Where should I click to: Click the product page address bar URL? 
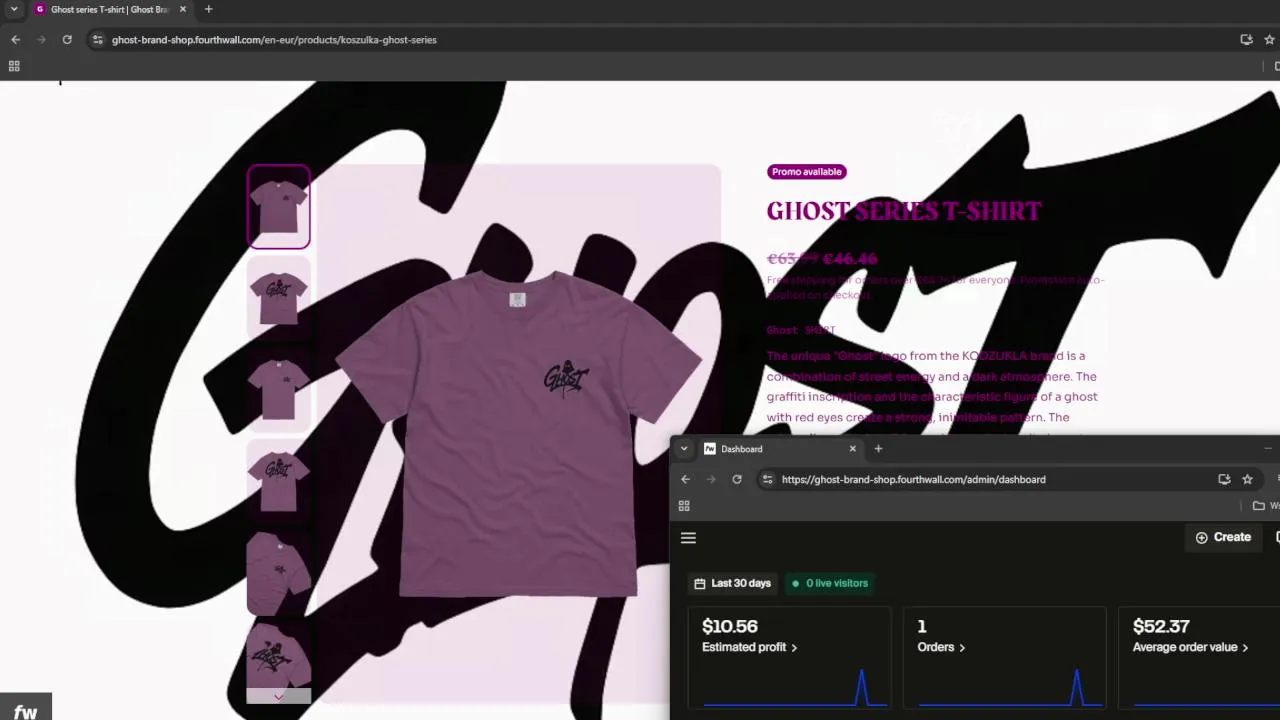pyautogui.click(x=274, y=40)
